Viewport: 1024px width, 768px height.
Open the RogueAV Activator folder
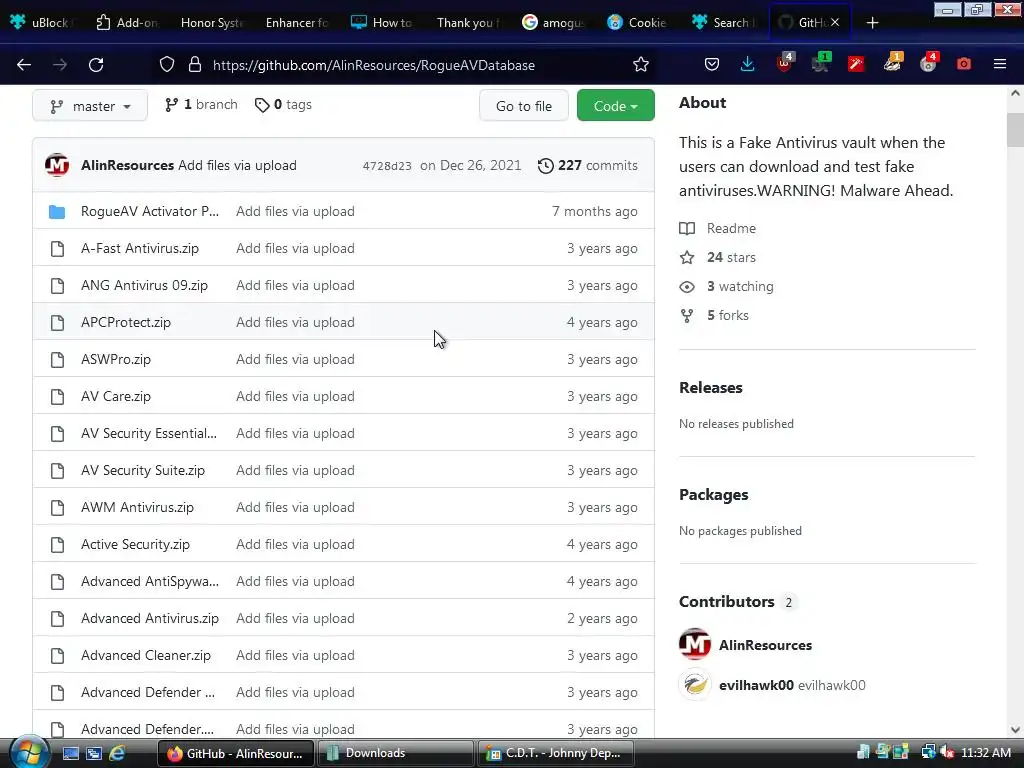(x=150, y=212)
